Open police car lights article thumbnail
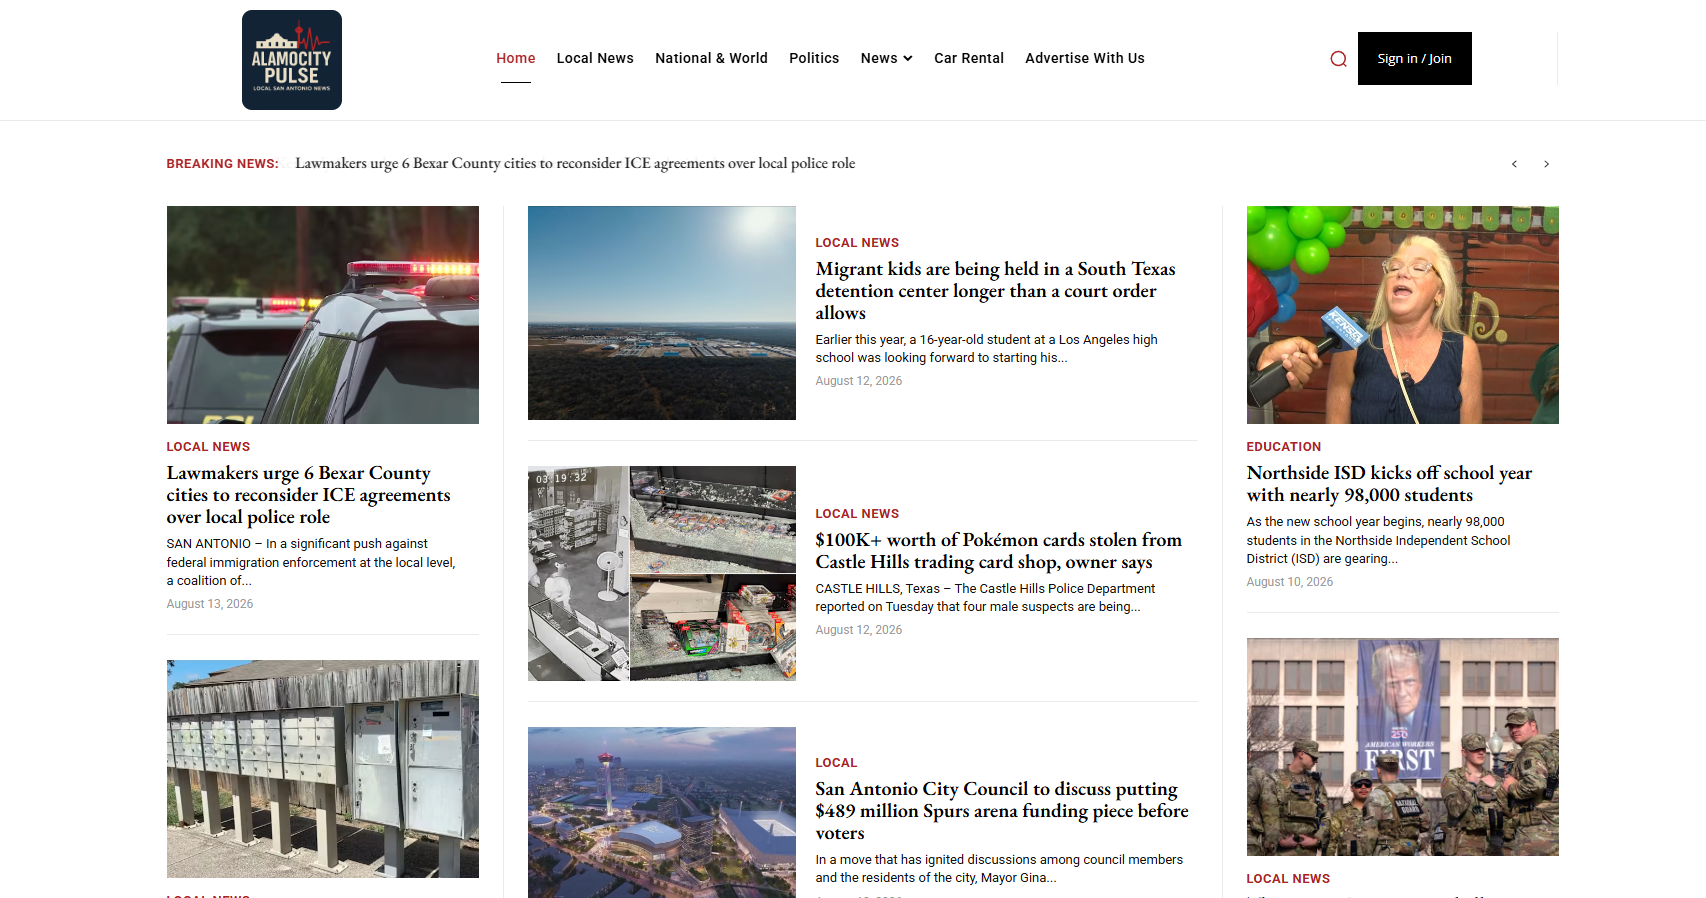Image resolution: width=1706 pixels, height=898 pixels. (x=323, y=315)
